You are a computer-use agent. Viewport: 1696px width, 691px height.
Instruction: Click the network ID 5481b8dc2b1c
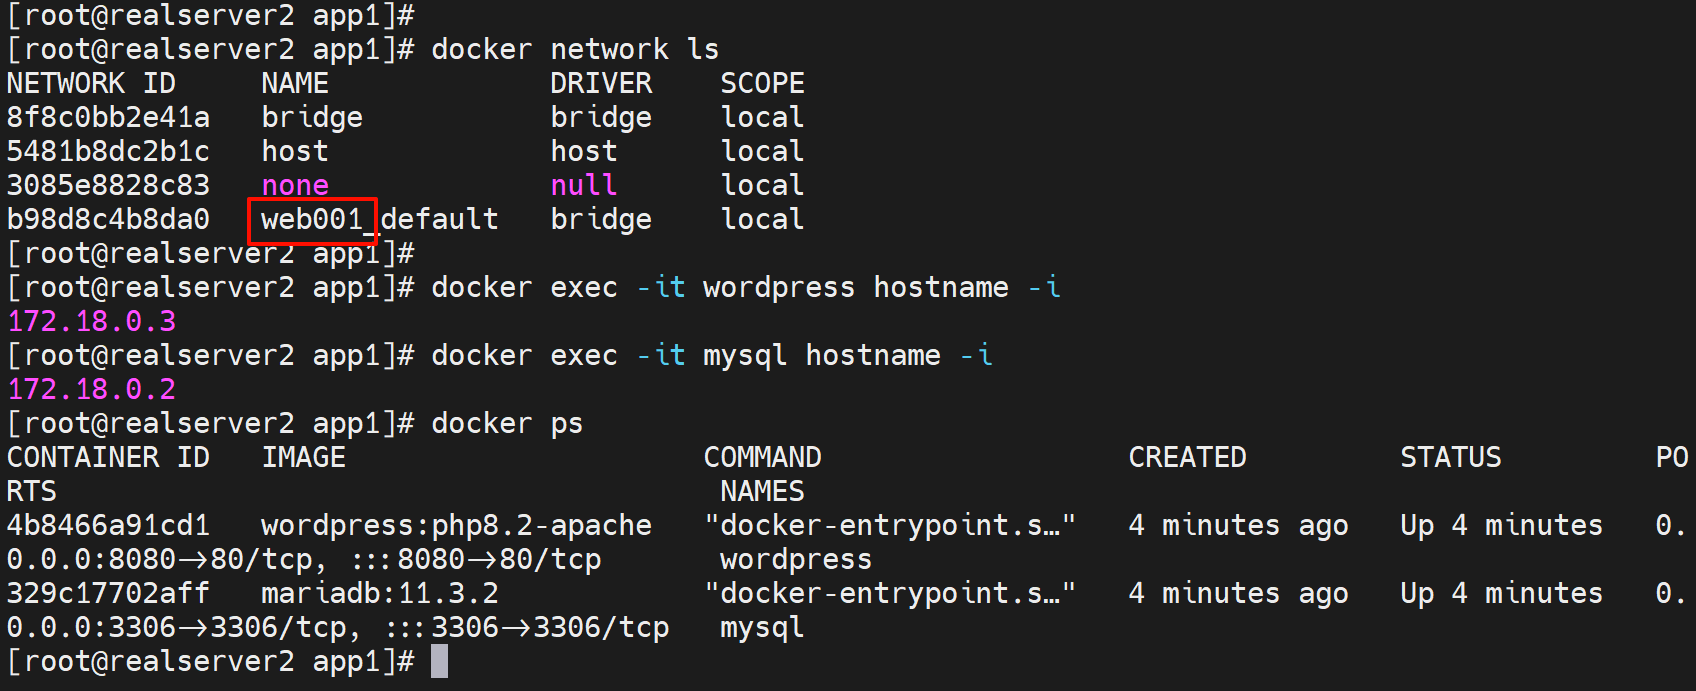click(x=108, y=152)
